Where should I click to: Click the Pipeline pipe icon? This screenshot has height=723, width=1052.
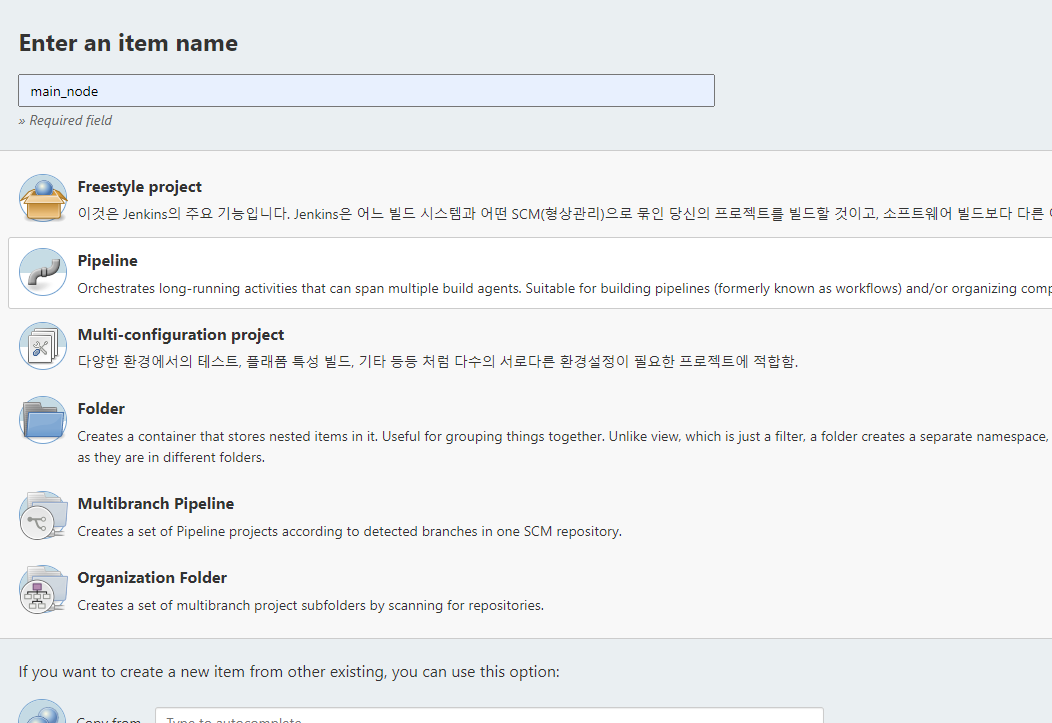click(x=43, y=272)
